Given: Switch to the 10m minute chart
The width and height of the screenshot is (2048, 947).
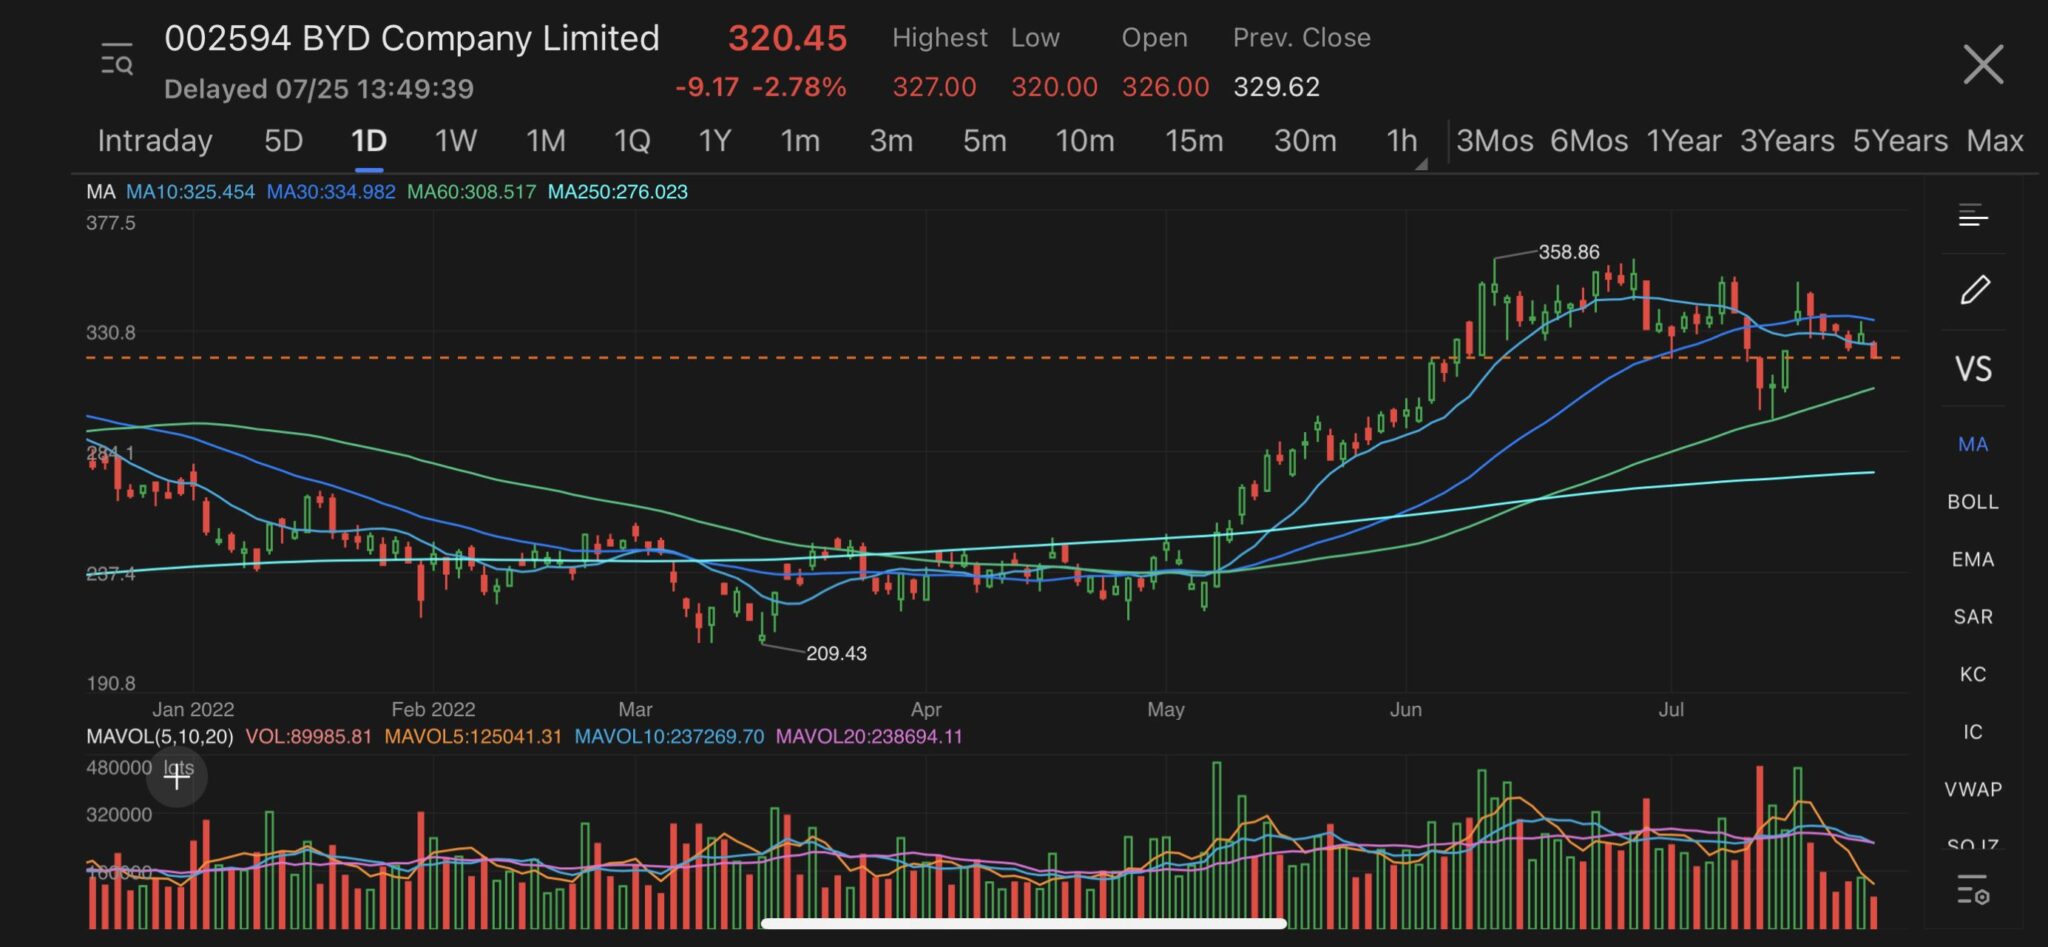Looking at the screenshot, I should 1085,141.
